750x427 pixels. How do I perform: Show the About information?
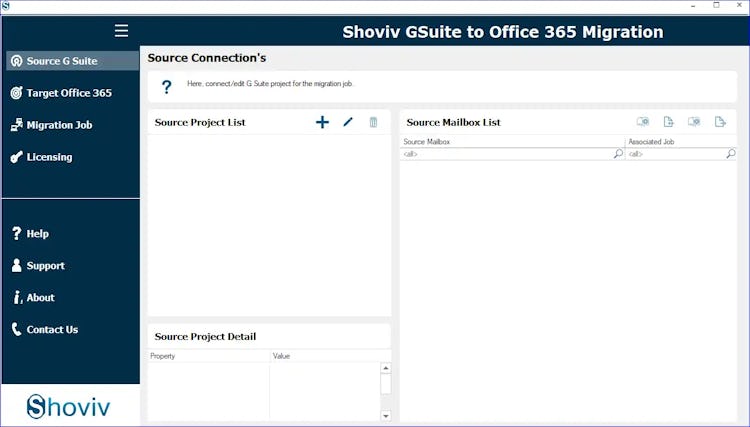pyautogui.click(x=40, y=297)
